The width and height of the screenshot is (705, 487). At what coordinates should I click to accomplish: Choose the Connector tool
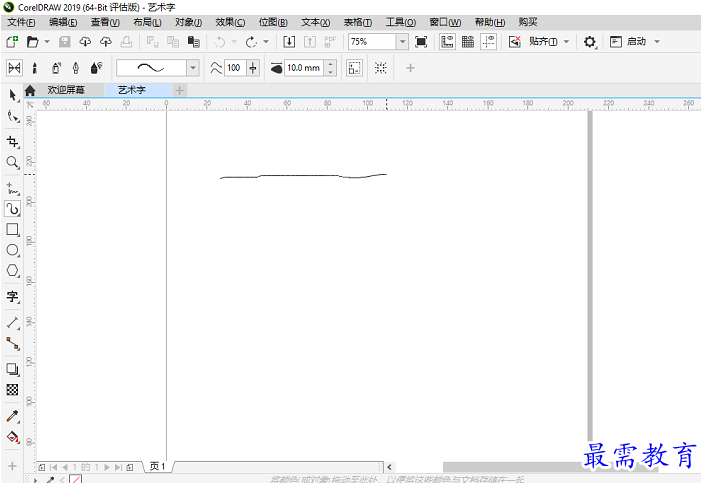tap(13, 344)
